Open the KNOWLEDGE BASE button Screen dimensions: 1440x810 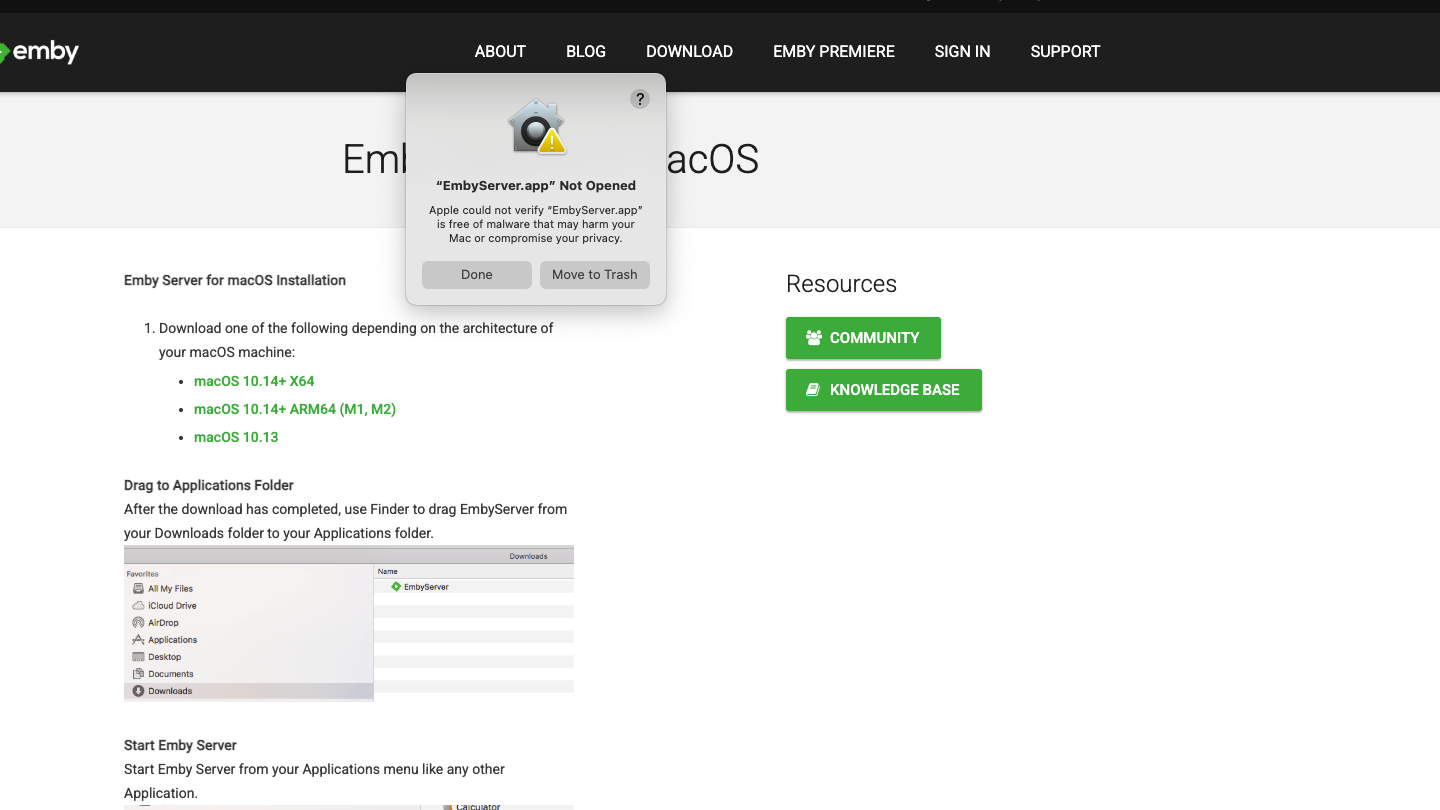coord(884,390)
